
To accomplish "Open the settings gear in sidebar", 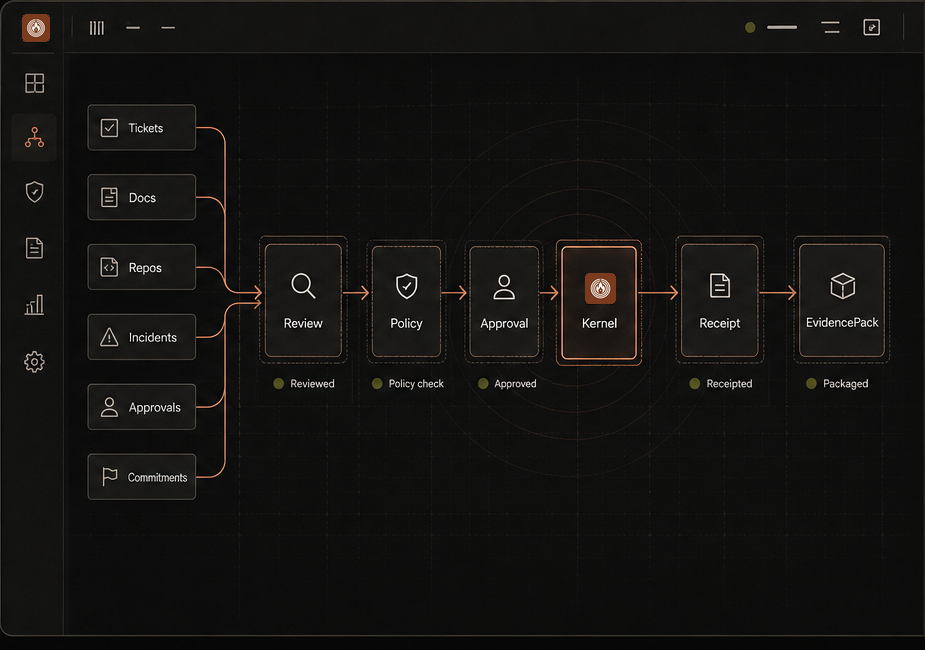I will coord(34,362).
